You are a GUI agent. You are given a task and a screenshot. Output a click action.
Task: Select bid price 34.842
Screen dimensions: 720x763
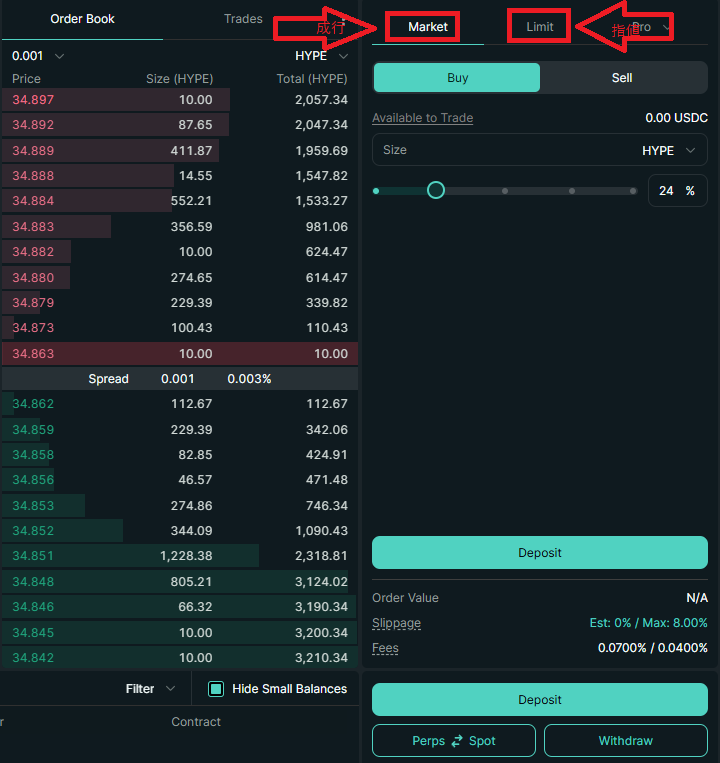pyautogui.click(x=33, y=658)
